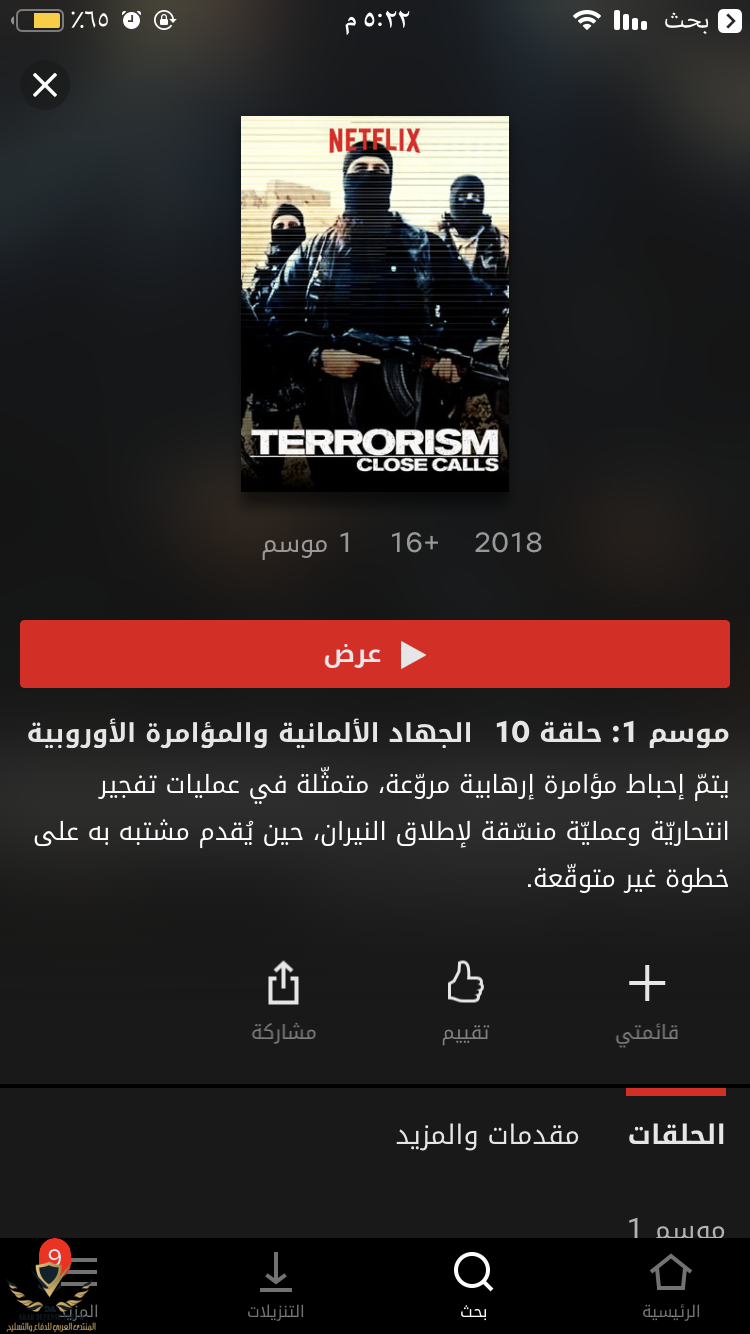Open the مقدمات والمزيد tab
The image size is (750, 1334).
click(x=488, y=1135)
